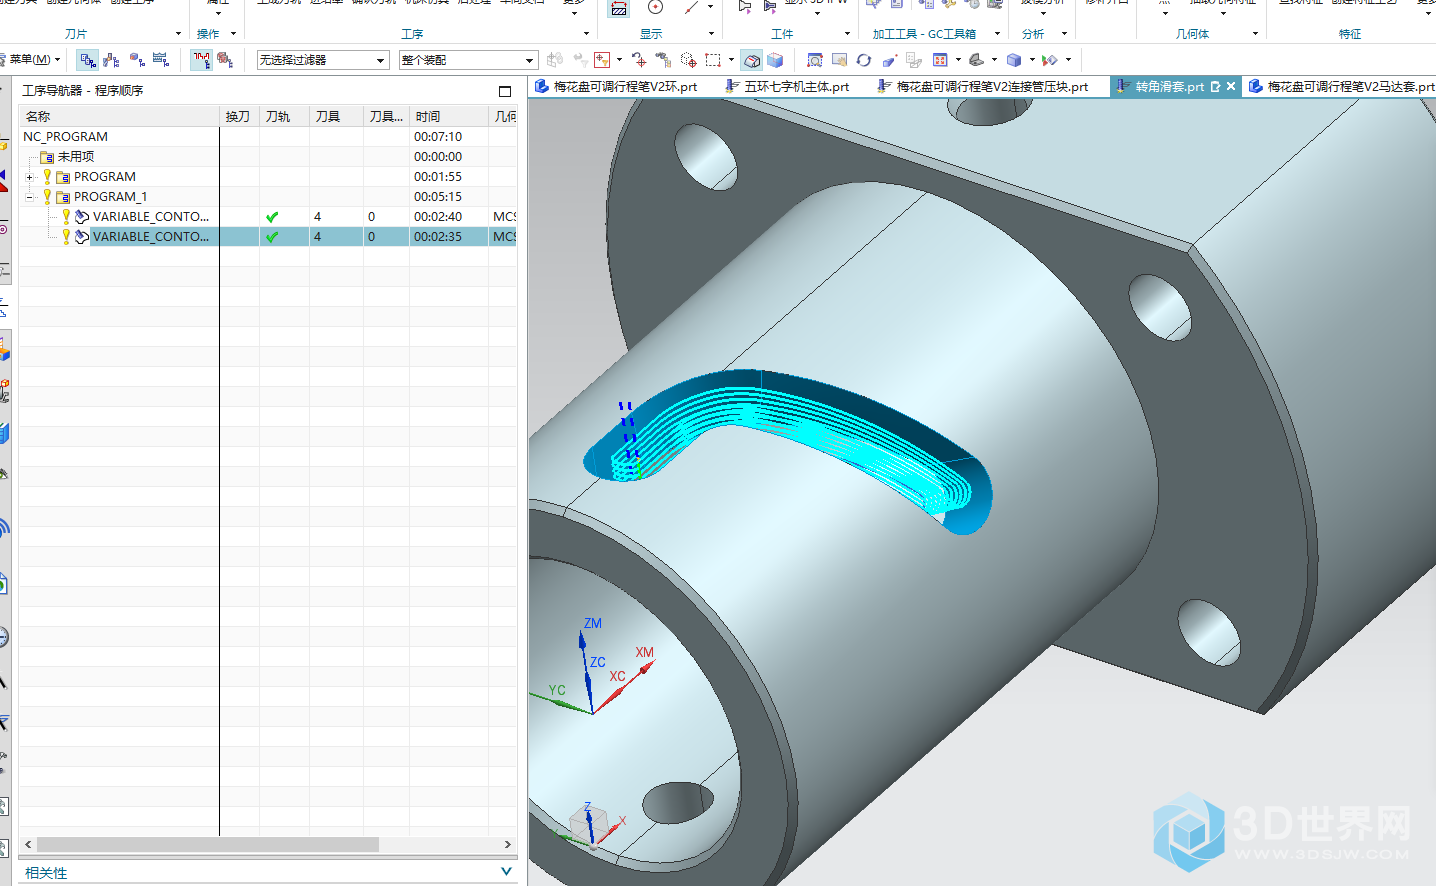Expand the 几何体 ribbon group arrow
The height and width of the screenshot is (886, 1436).
coord(1255,34)
